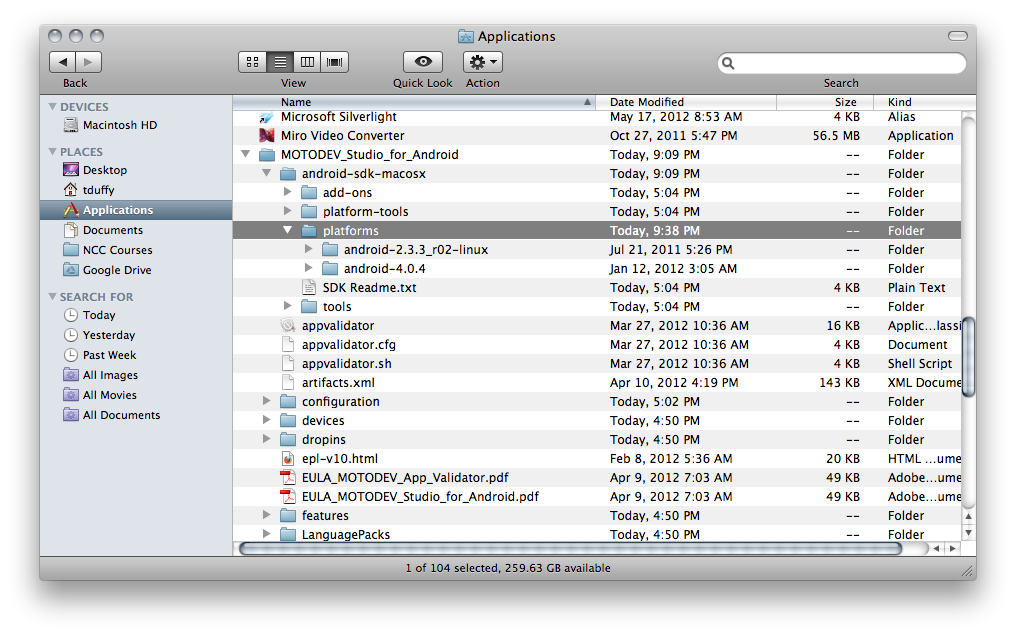Expand the tools folder
This screenshot has height=635, width=1016.
coord(288,306)
